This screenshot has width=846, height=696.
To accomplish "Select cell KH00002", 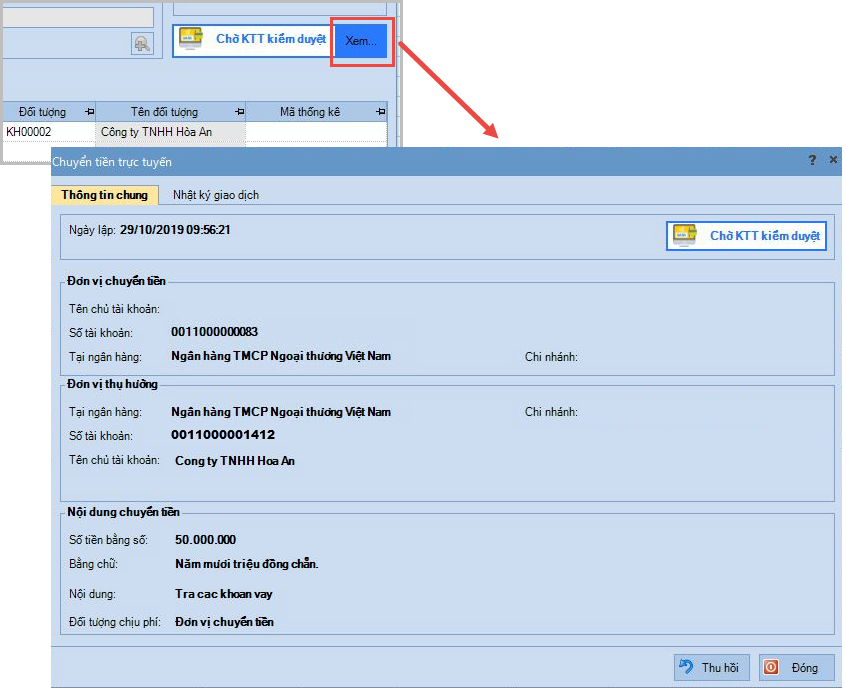I will [49, 132].
